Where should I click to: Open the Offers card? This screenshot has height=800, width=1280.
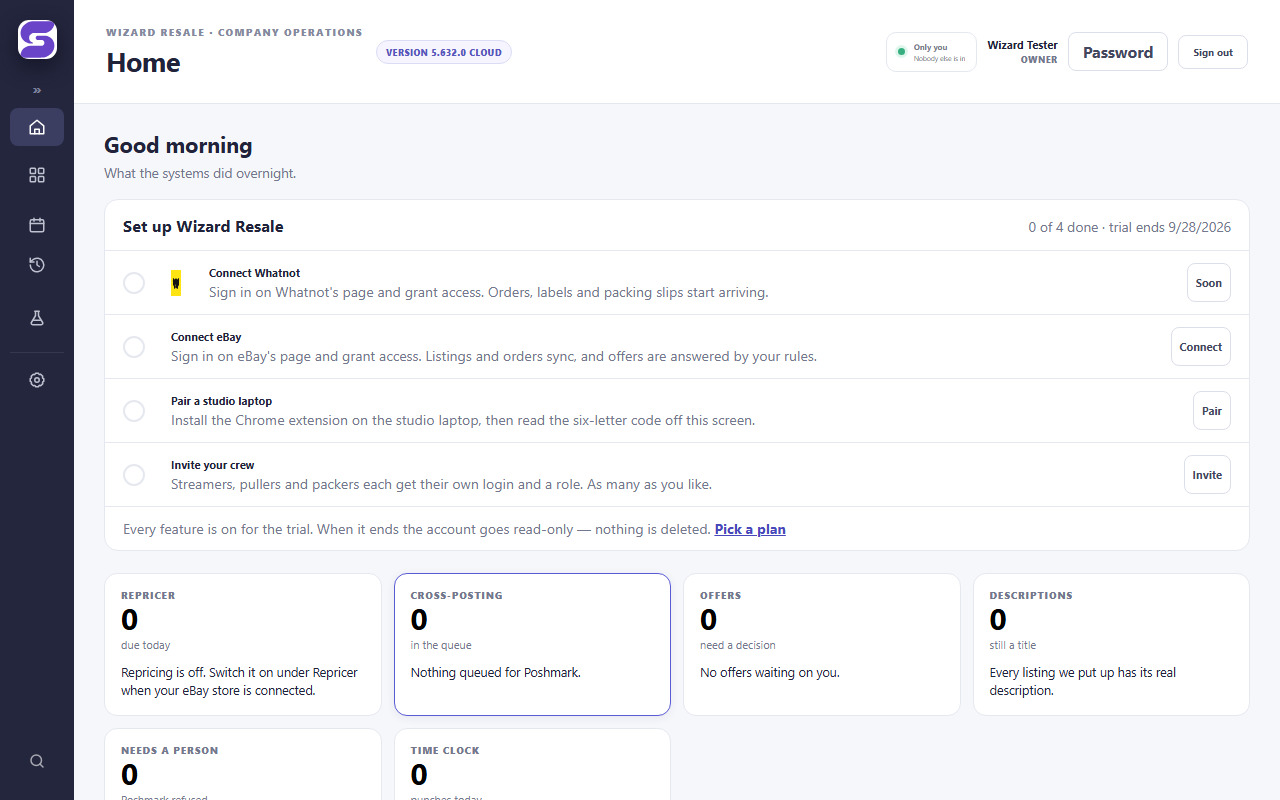(822, 644)
